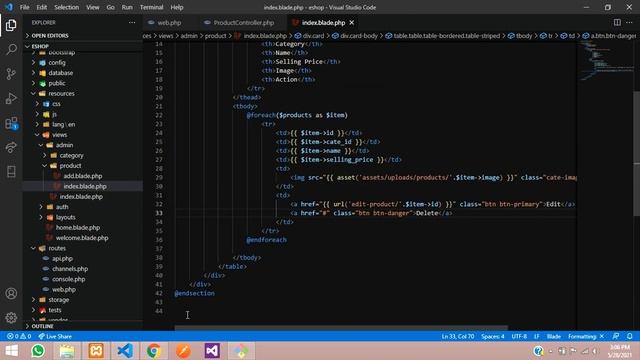Expand the public folder

coord(57,83)
